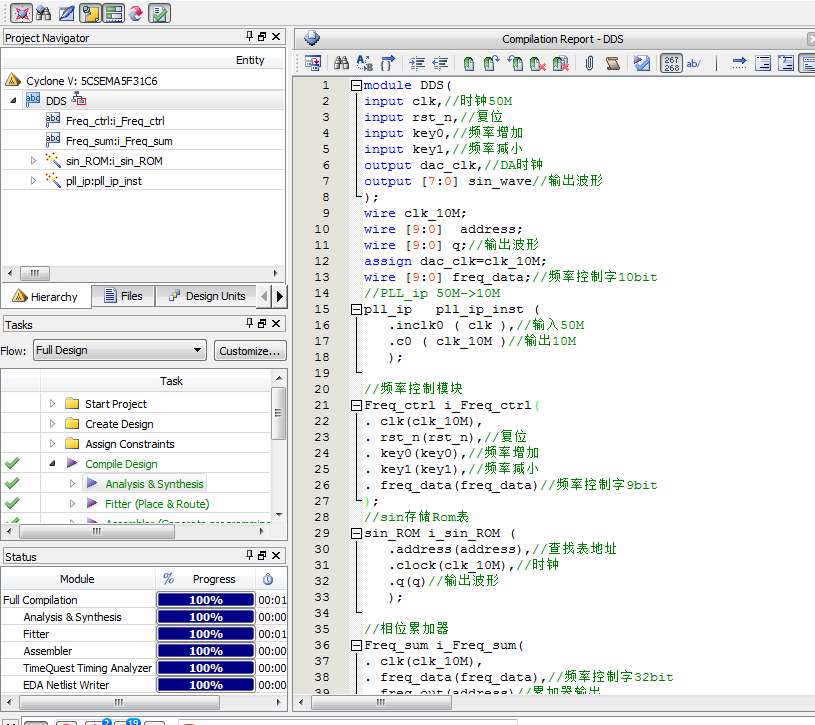
Task: Click the Find and Replace icon
Action: click(x=364, y=63)
